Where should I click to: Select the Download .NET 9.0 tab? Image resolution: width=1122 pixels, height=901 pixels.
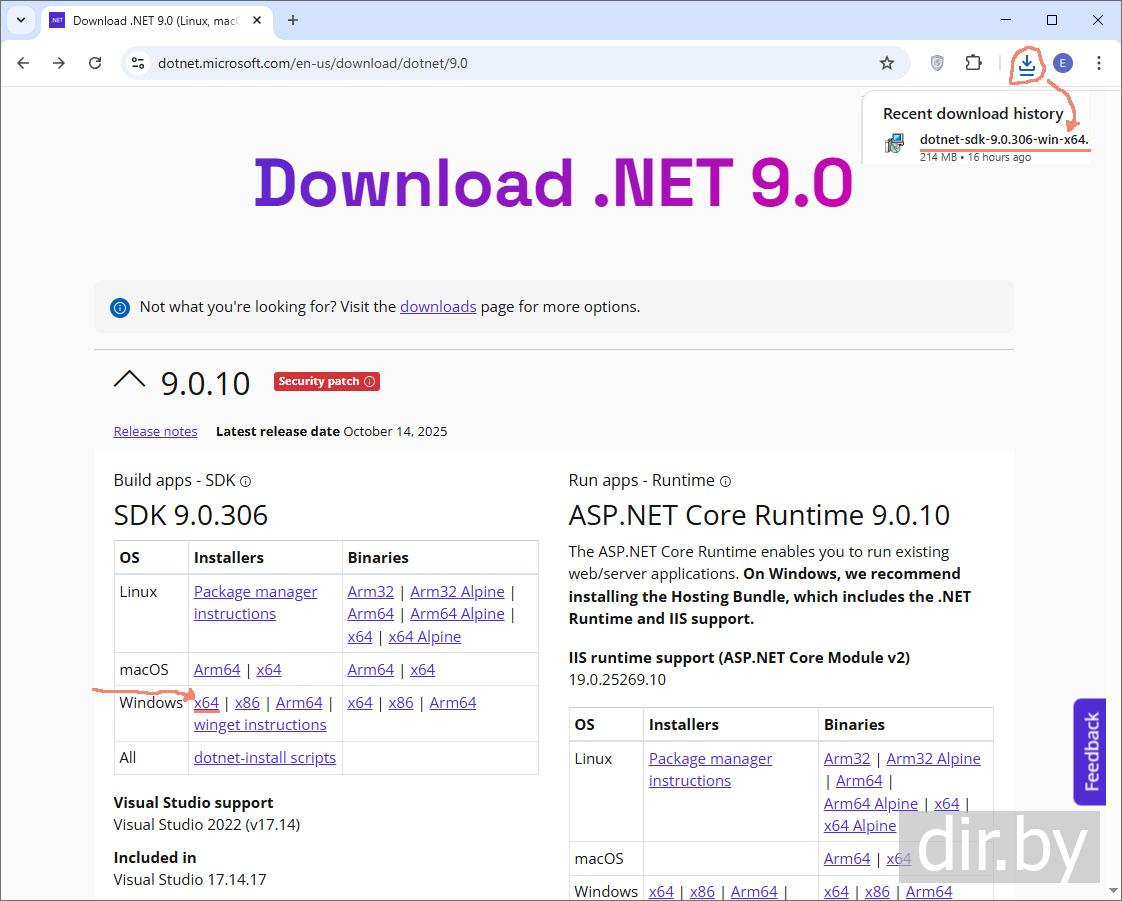[x=156, y=21]
